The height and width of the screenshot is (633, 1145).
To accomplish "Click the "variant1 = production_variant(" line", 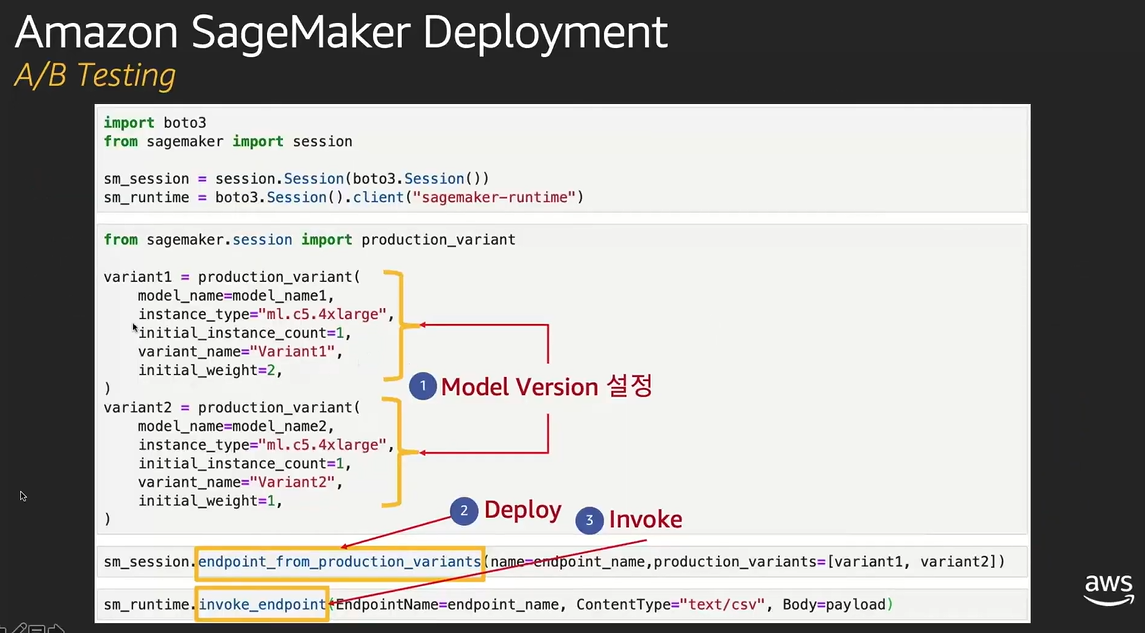I will (232, 277).
